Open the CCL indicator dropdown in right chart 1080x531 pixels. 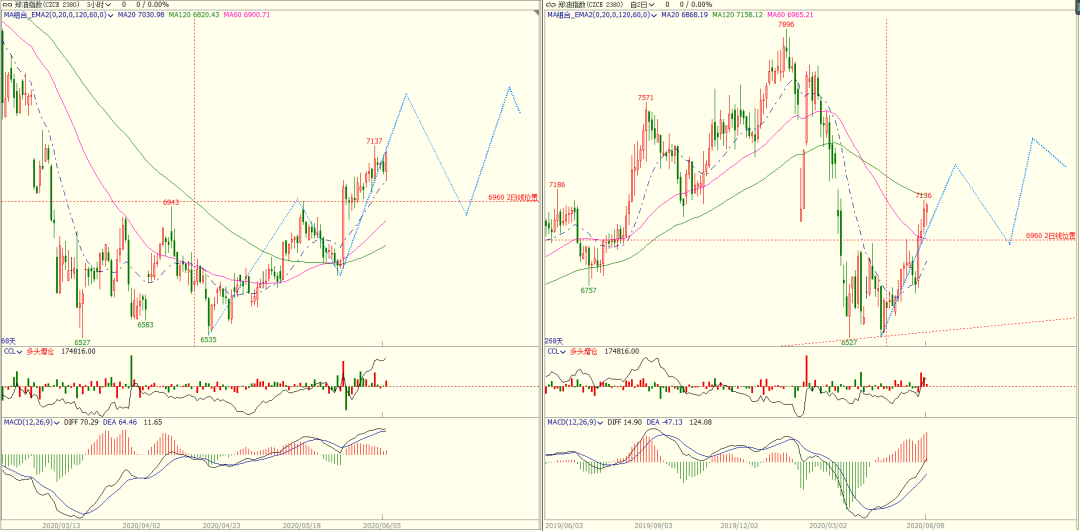click(564, 351)
